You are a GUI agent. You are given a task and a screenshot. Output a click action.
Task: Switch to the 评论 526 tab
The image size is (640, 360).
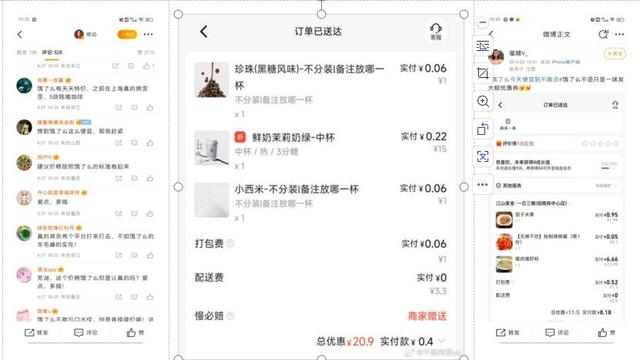tap(52, 53)
